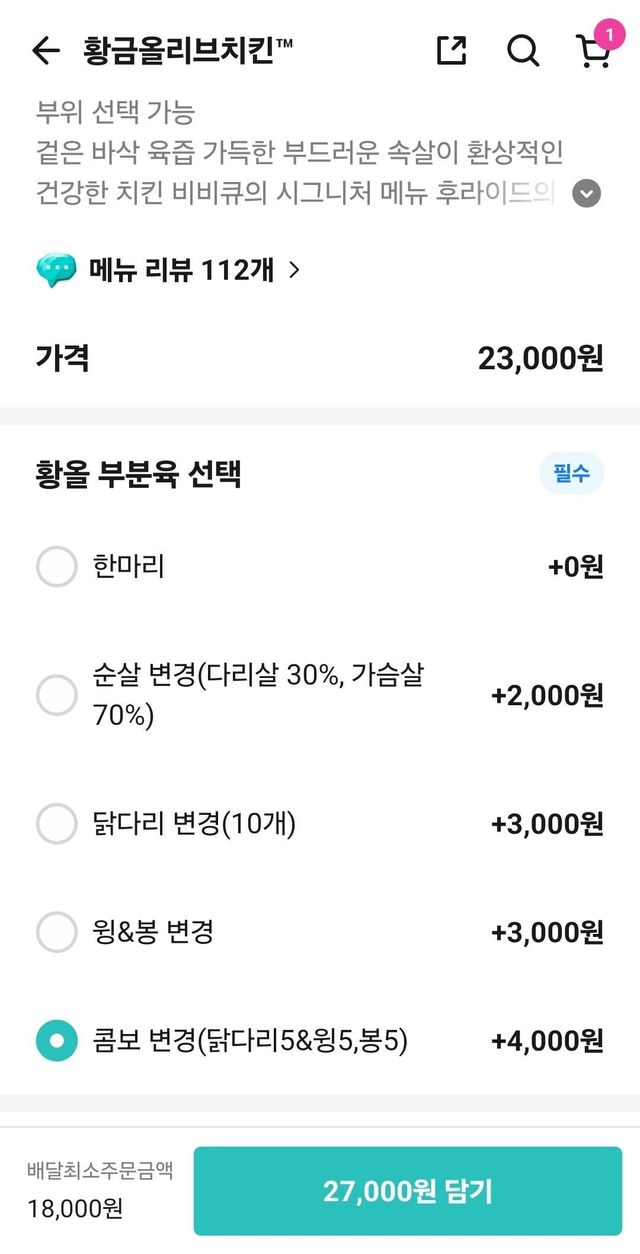Image resolution: width=640 pixels, height=1254 pixels.
Task: Tap the back arrow icon
Action: (x=46, y=50)
